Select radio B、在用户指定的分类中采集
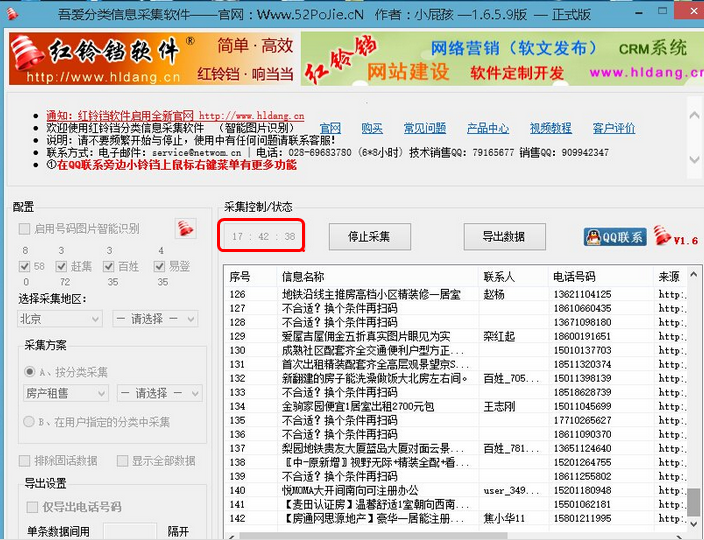The width and height of the screenshot is (704, 540). (29, 421)
